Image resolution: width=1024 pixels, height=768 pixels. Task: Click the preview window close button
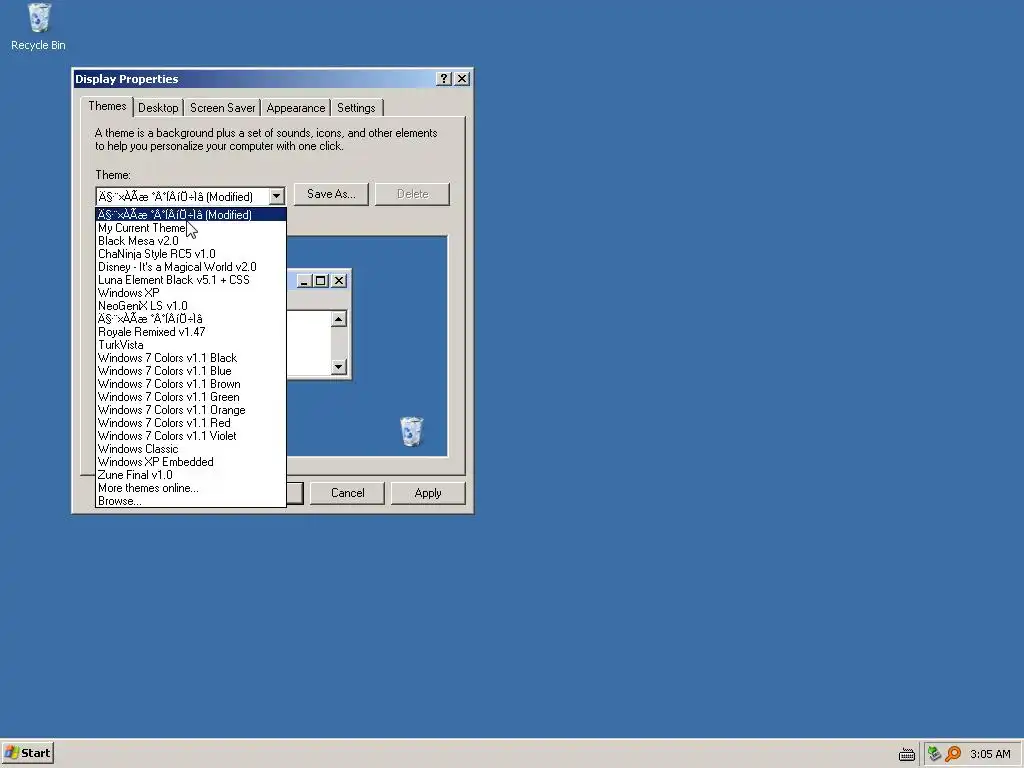tap(339, 281)
